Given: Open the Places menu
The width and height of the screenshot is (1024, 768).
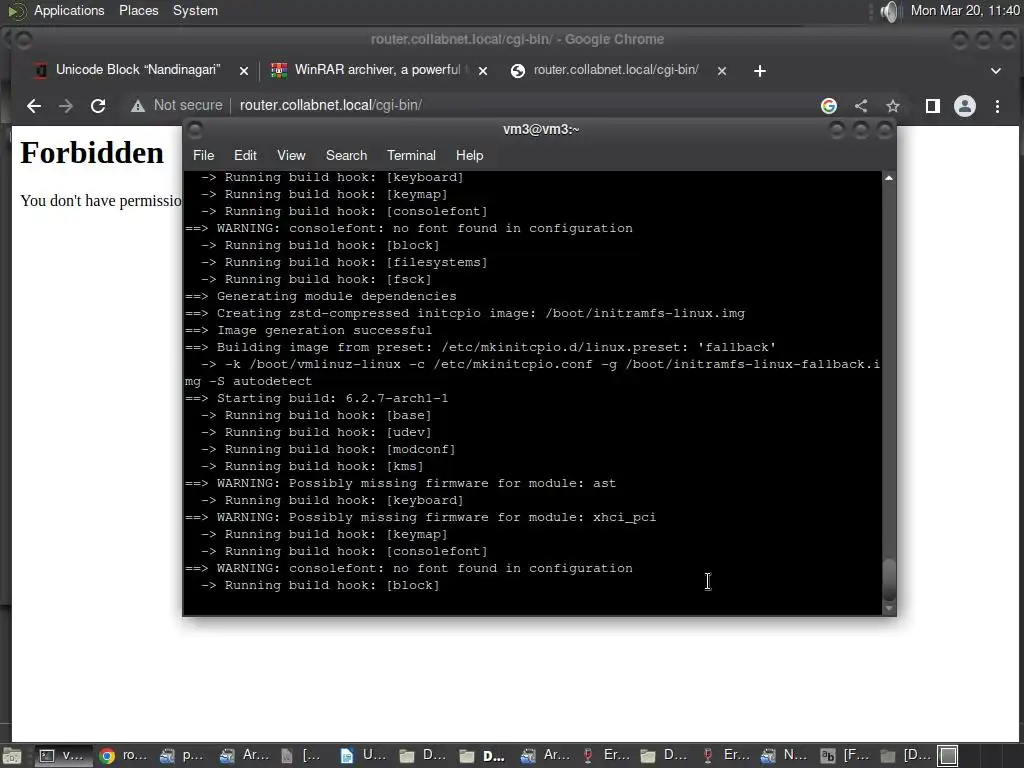Looking at the screenshot, I should 138,10.
